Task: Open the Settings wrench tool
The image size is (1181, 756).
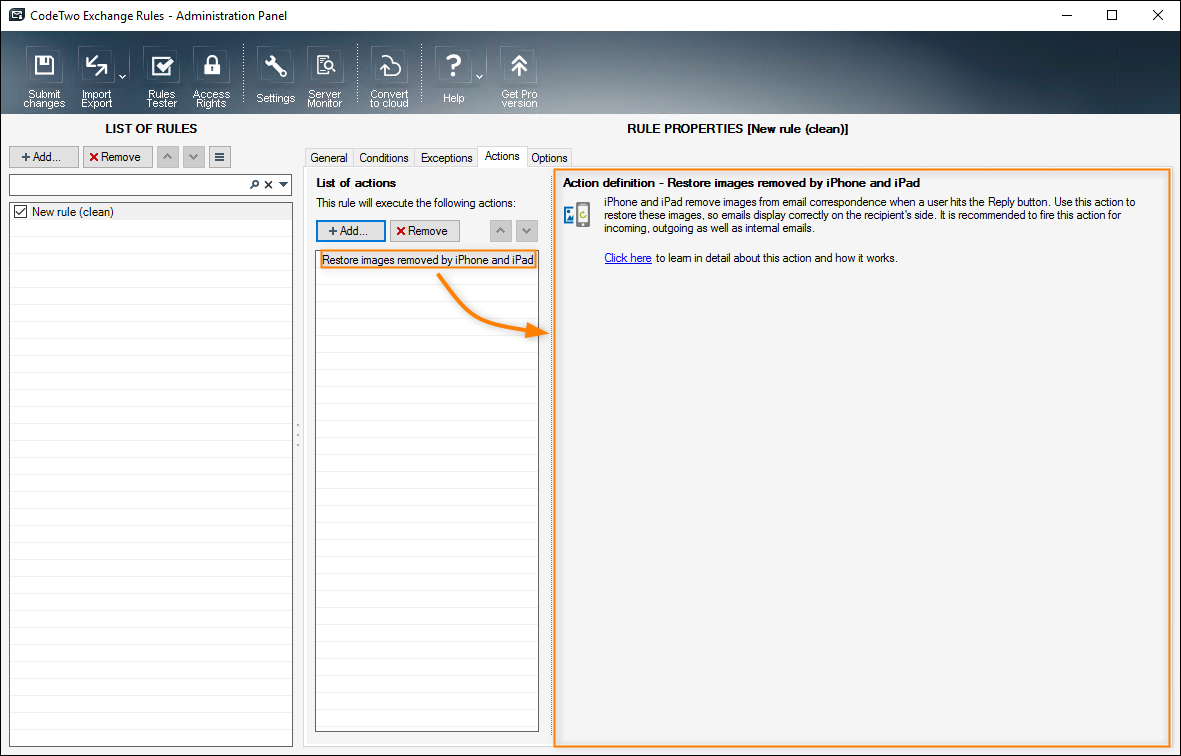Action: (275, 77)
